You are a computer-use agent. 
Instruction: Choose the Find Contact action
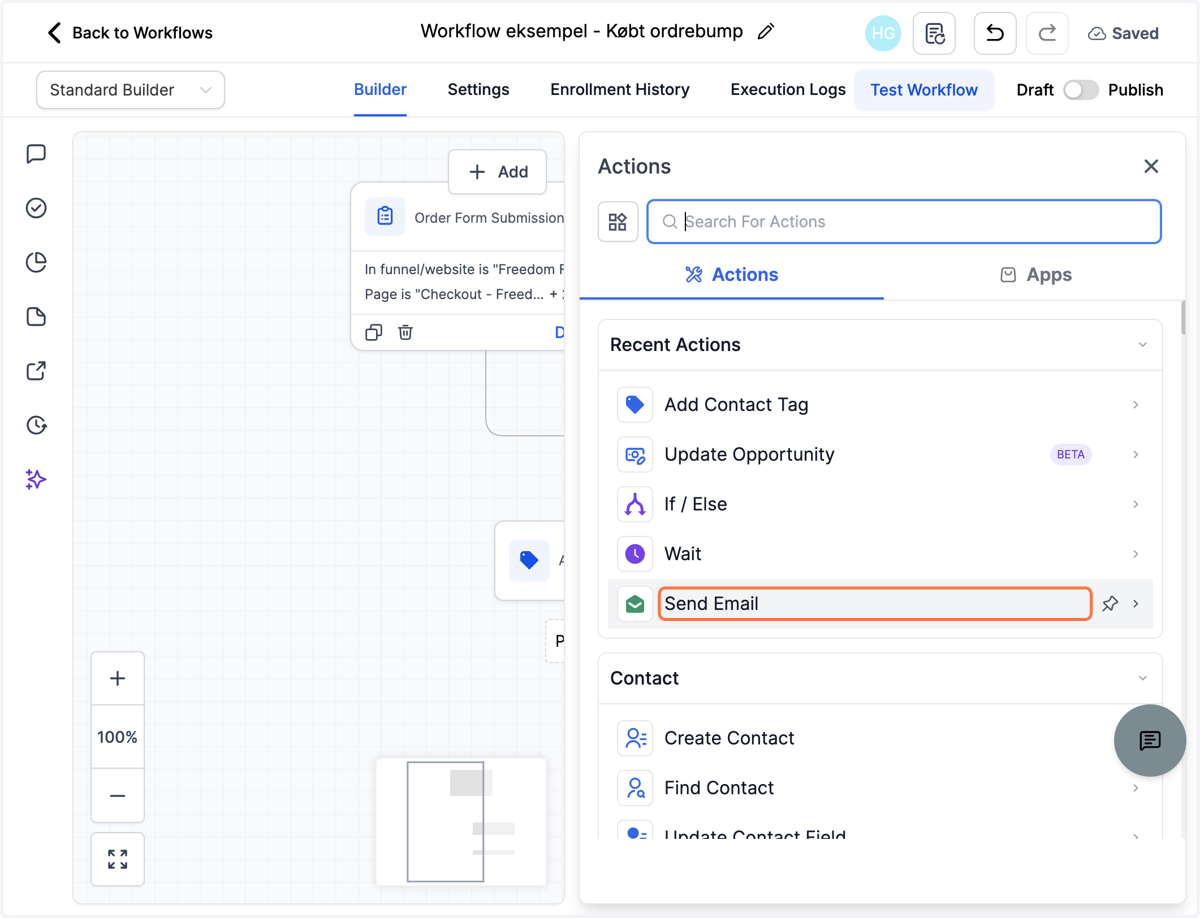click(880, 788)
